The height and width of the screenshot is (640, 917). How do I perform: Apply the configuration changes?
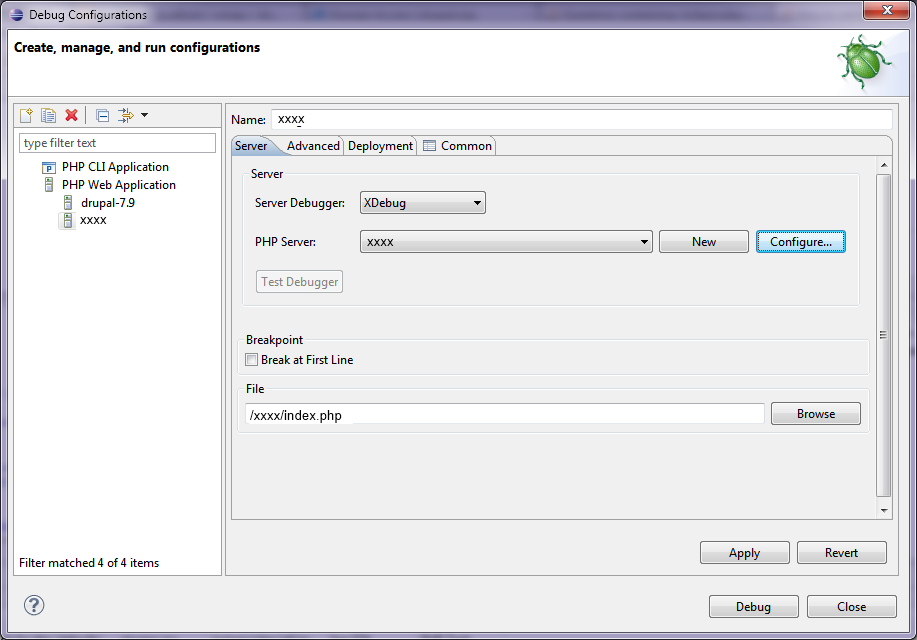point(744,553)
